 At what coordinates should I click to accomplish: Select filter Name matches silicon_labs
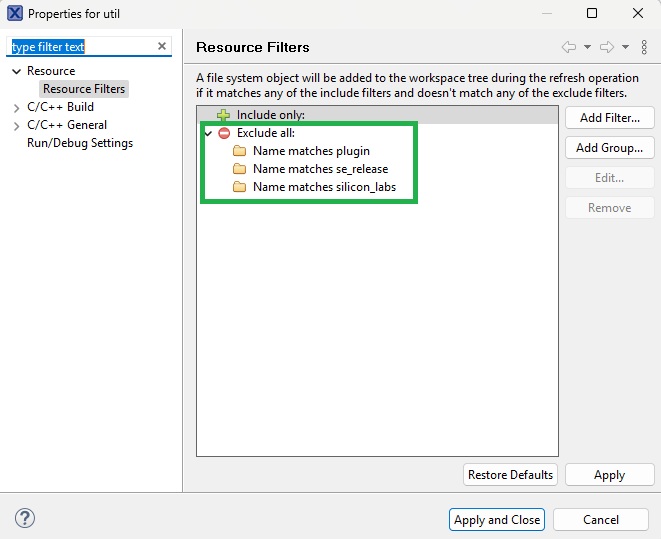coord(324,187)
